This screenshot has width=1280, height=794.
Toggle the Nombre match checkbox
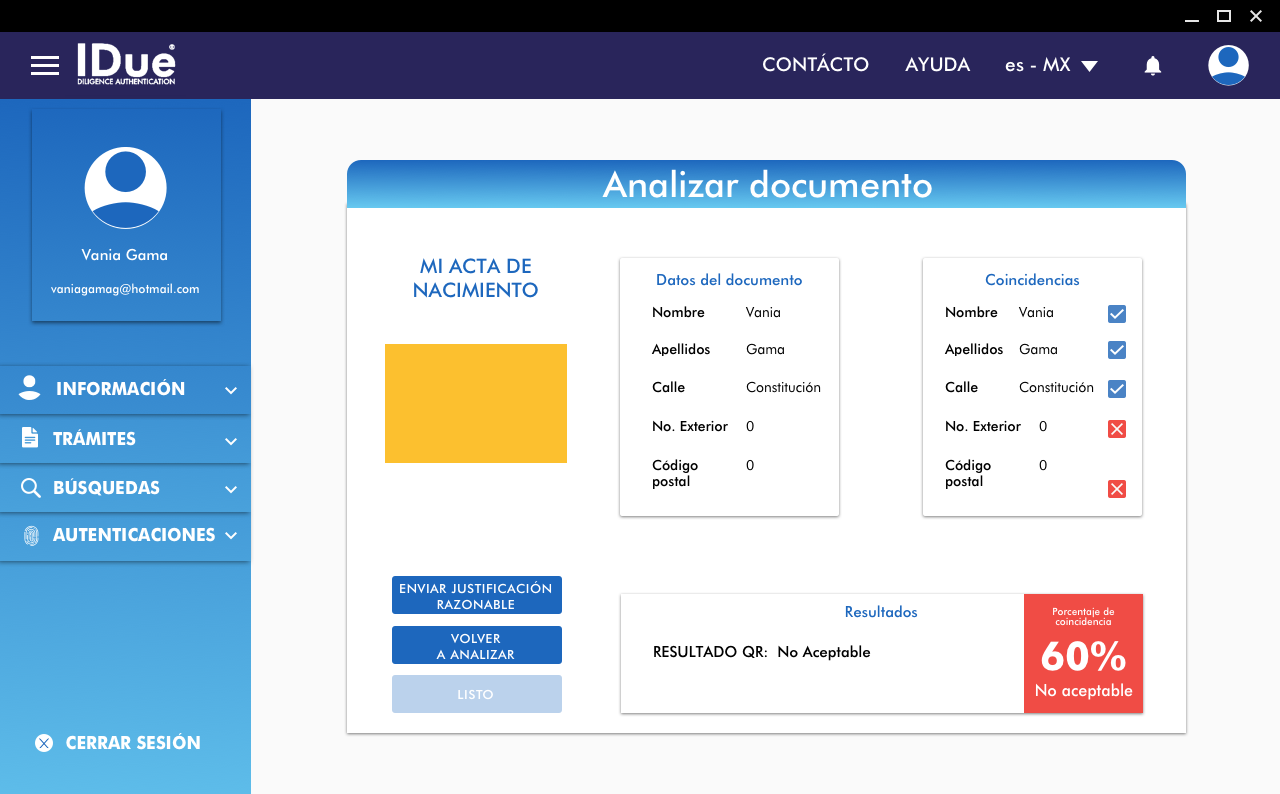tap(1117, 314)
